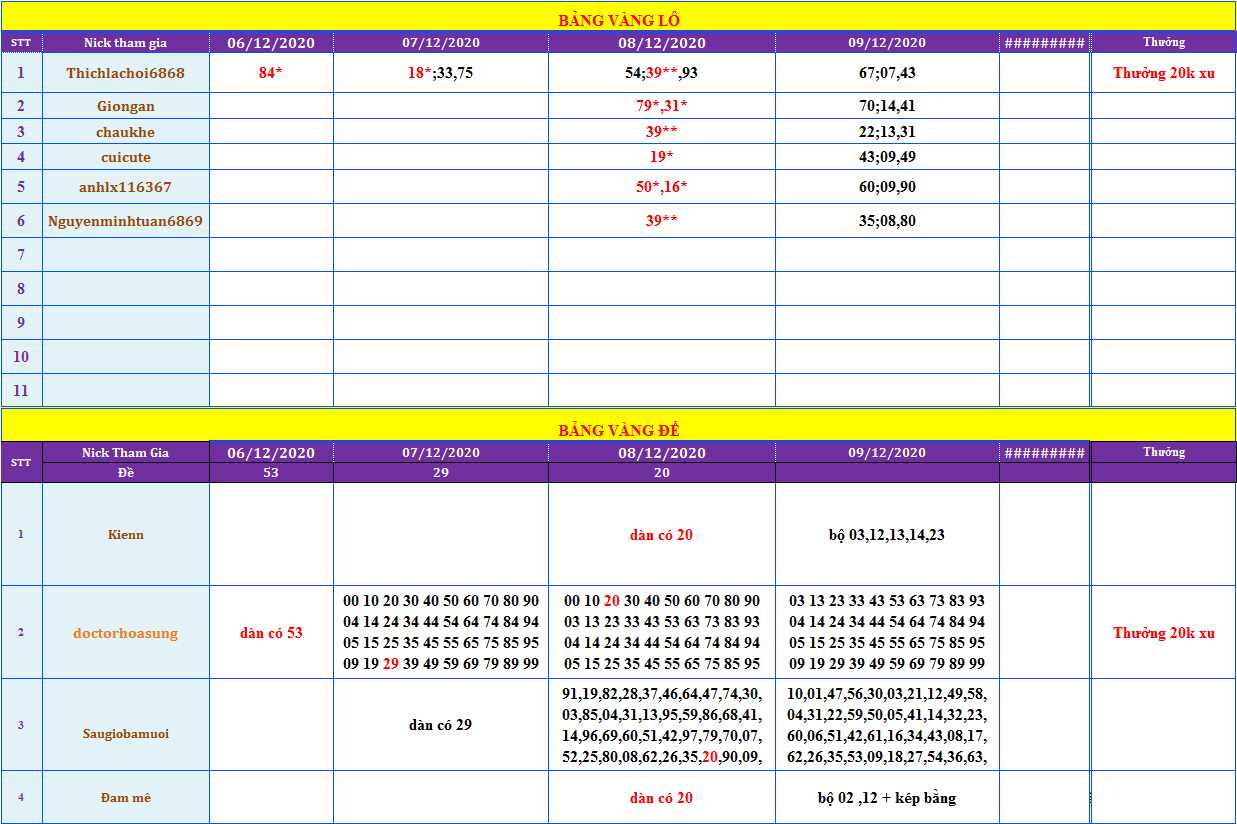Select row number 11 in the Lô table
Image resolution: width=1237 pixels, height=824 pixels.
(21, 391)
